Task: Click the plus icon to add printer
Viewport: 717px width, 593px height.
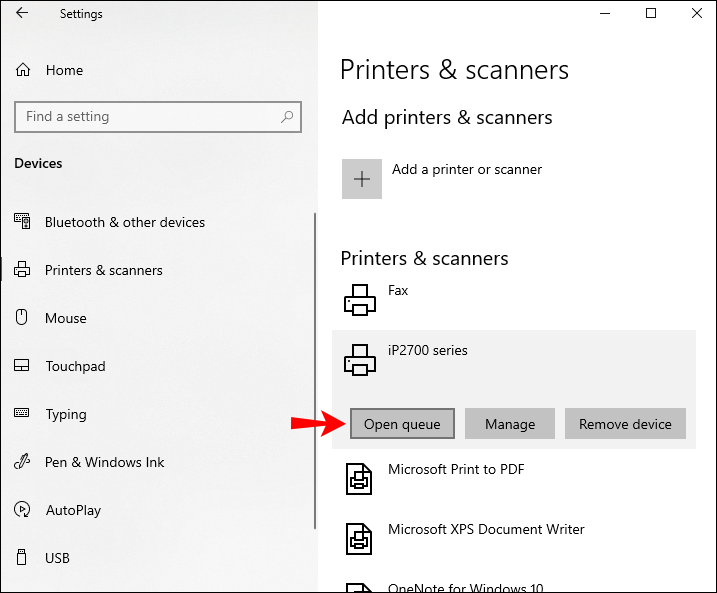Action: point(362,179)
